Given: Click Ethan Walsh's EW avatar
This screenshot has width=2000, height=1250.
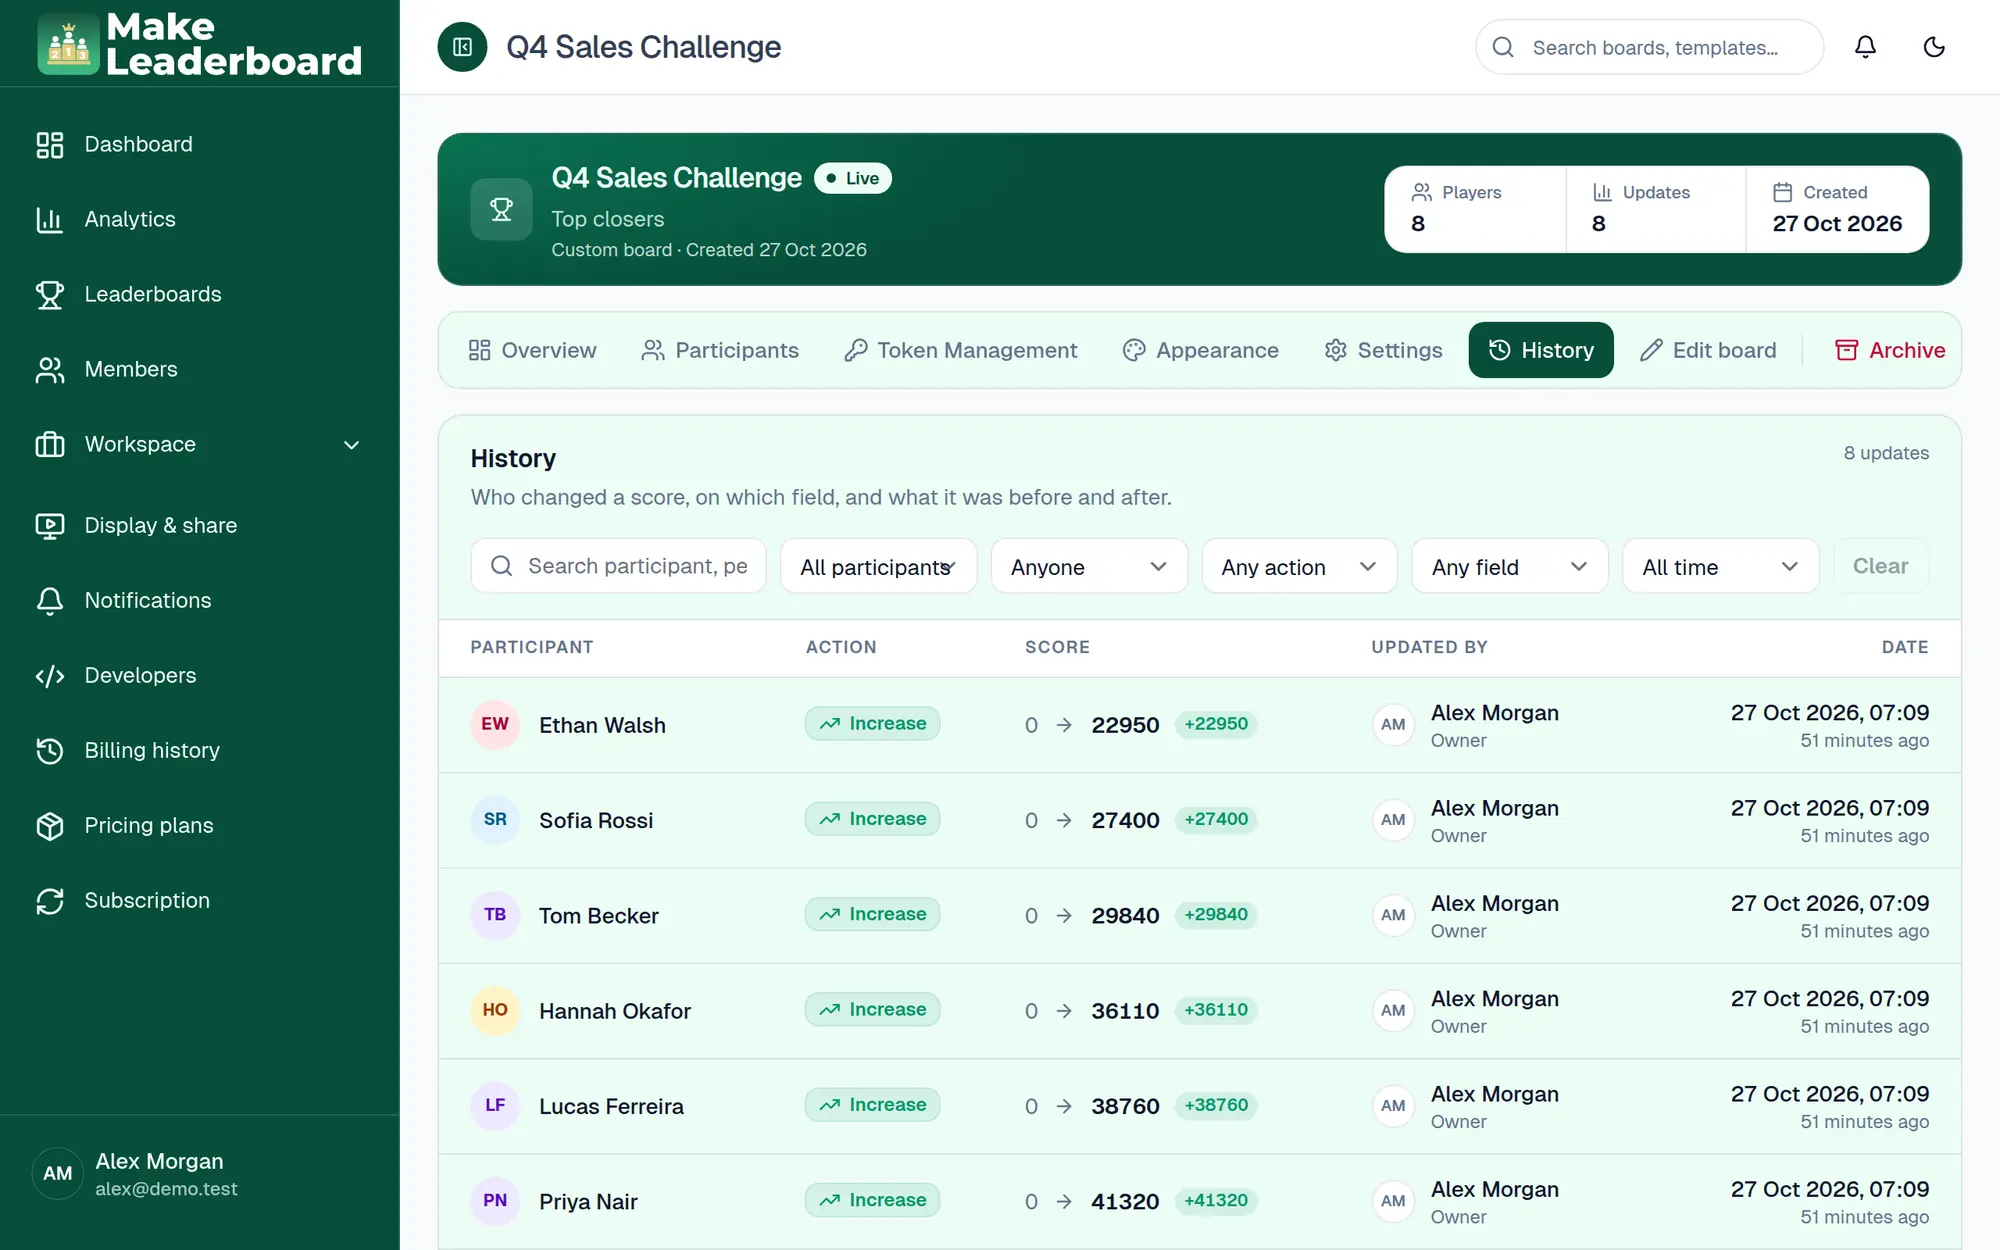Looking at the screenshot, I should pos(495,724).
